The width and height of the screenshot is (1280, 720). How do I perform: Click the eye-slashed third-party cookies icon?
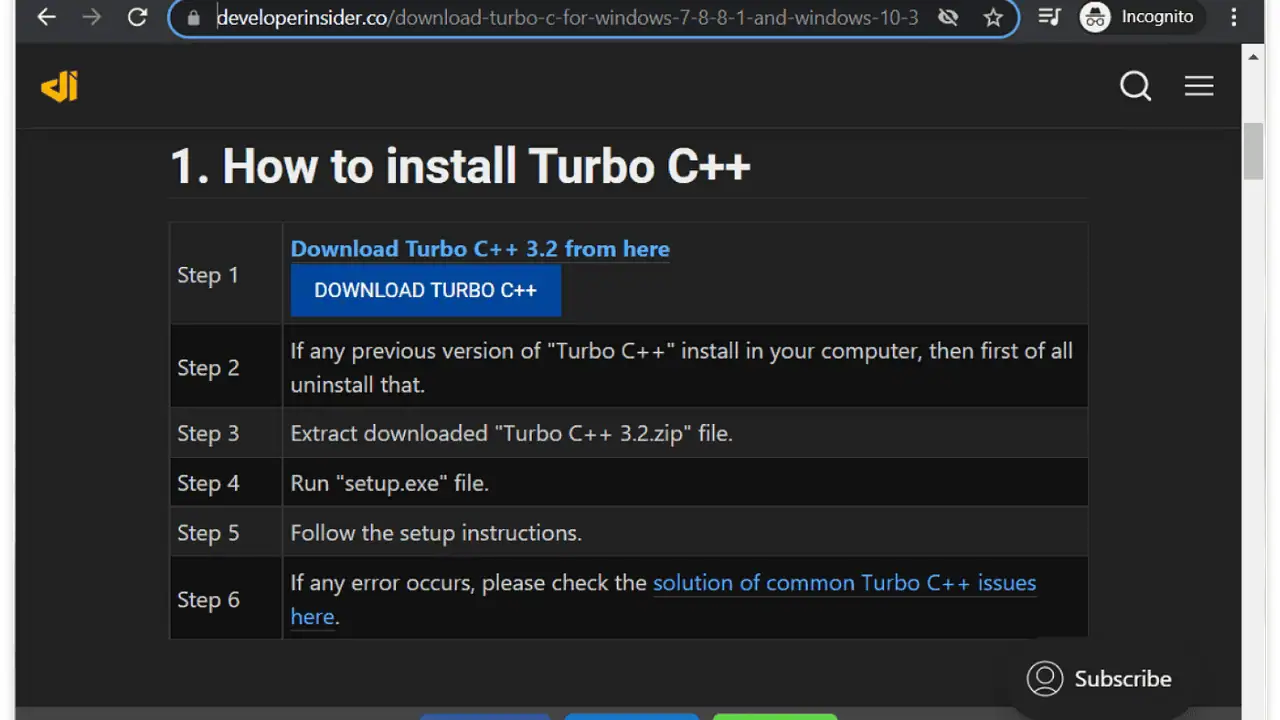pos(948,17)
